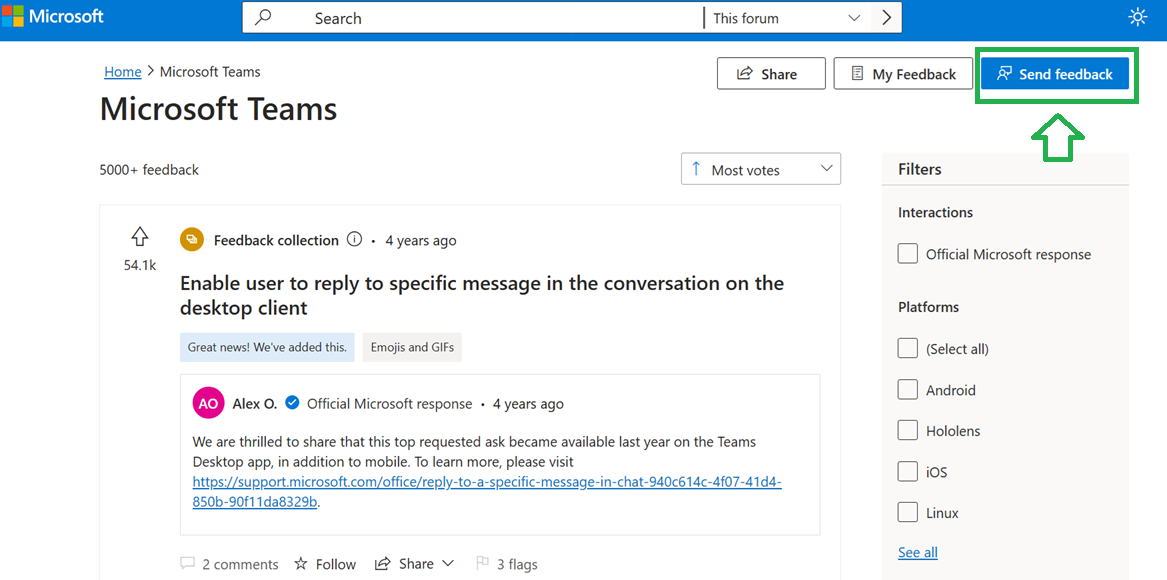Check the (Select all) platforms checkbox
Viewport: 1167px width, 580px height.
click(907, 348)
